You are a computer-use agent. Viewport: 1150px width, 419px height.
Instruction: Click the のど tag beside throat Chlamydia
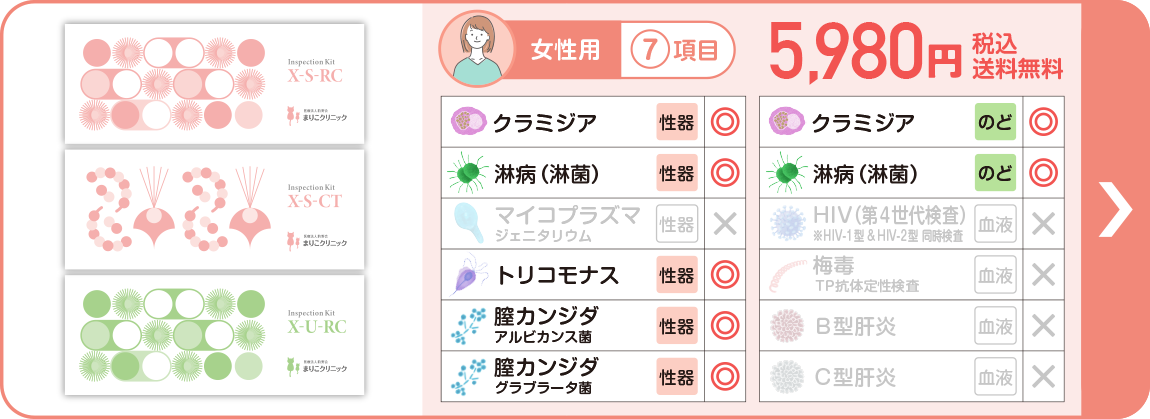point(995,123)
